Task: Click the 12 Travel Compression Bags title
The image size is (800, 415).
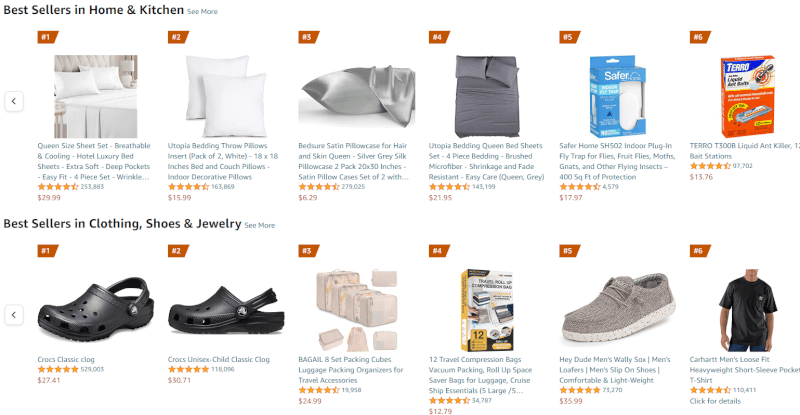Action: [x=480, y=375]
